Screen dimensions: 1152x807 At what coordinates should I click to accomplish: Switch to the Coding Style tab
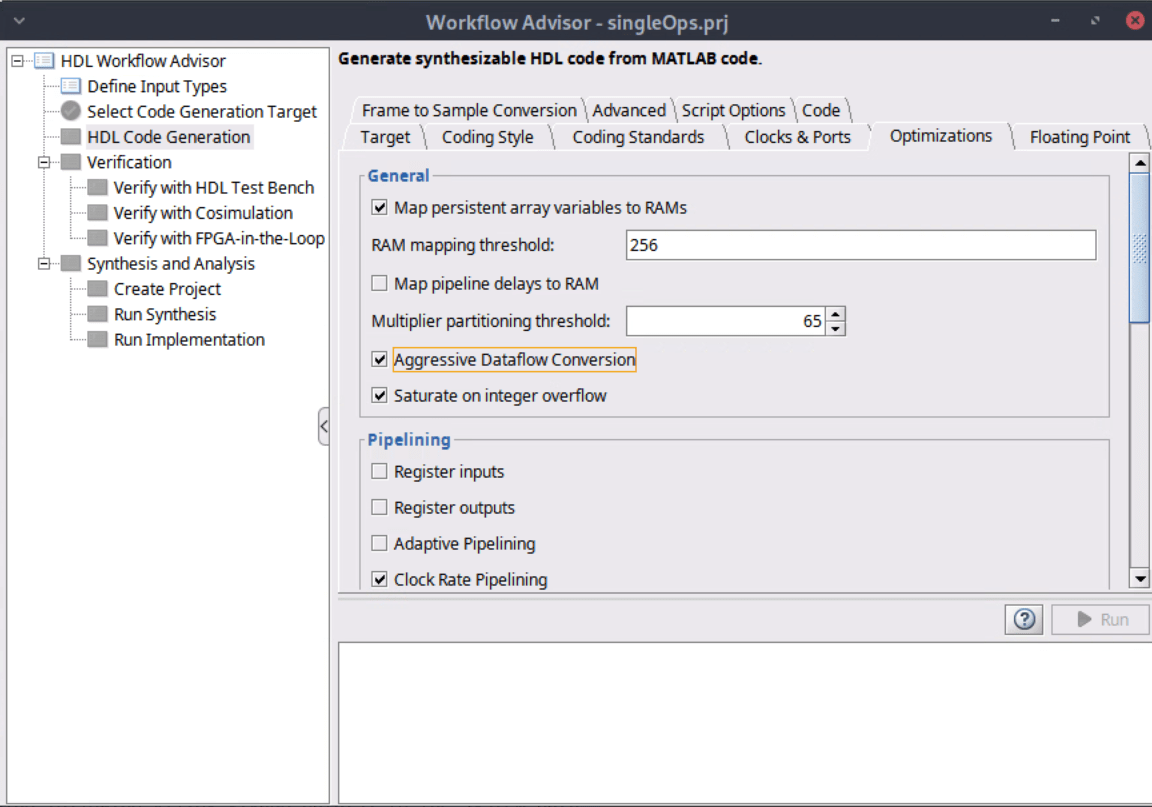(x=487, y=137)
